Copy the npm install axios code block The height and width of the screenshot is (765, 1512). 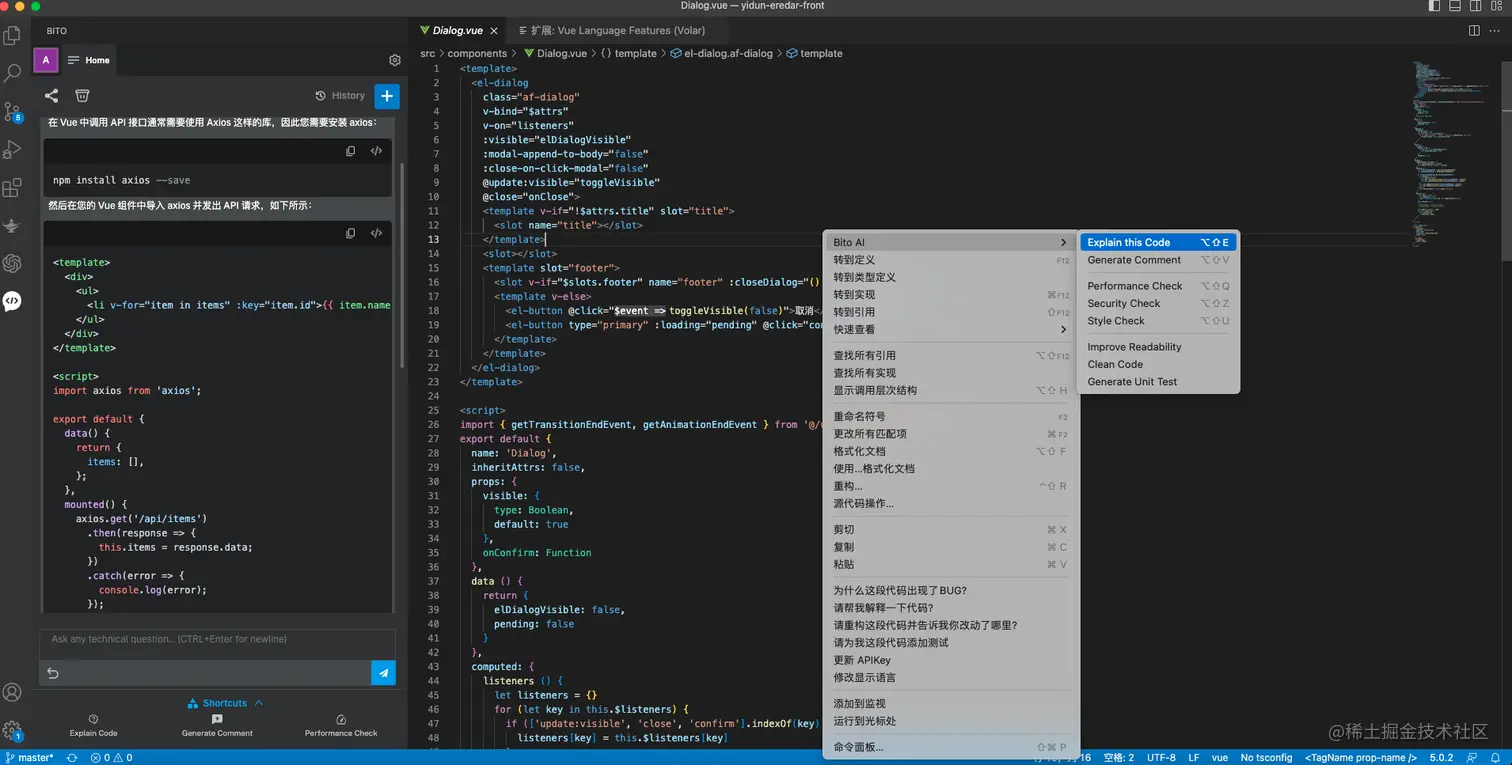pyautogui.click(x=351, y=151)
